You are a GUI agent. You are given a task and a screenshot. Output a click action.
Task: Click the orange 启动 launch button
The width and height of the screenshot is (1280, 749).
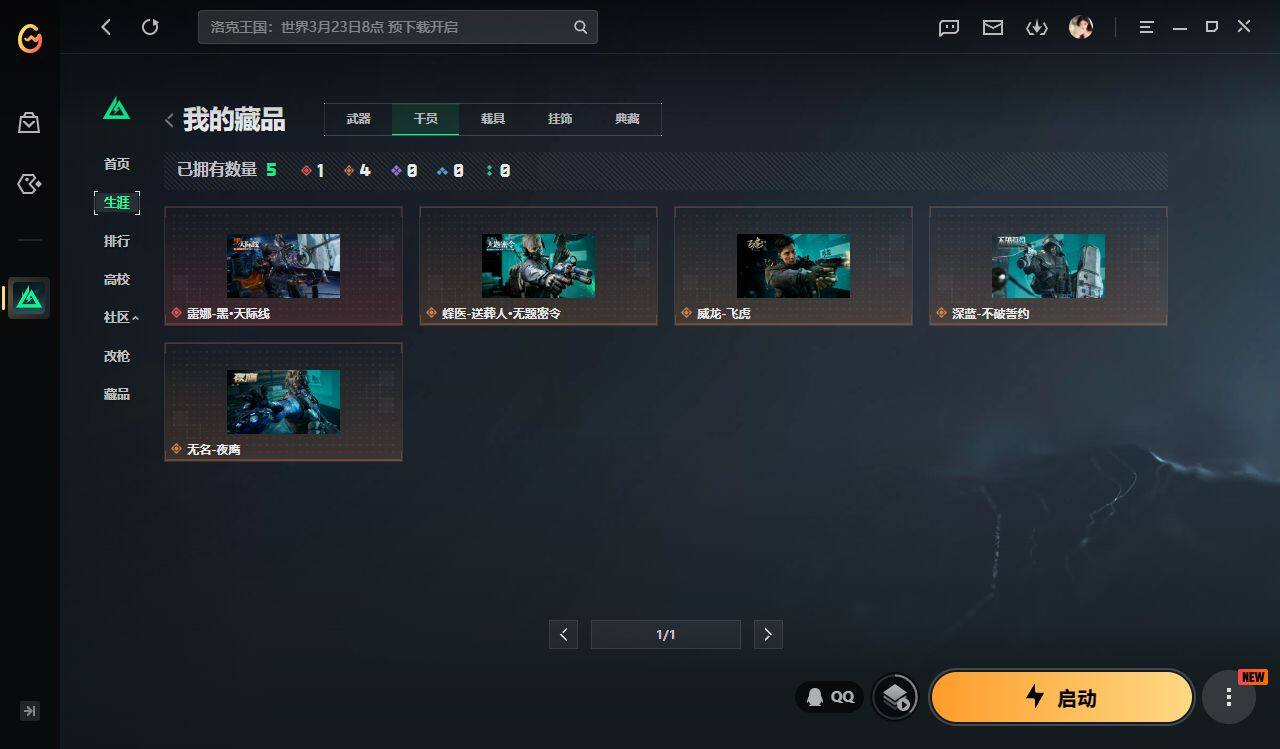pyautogui.click(x=1062, y=697)
